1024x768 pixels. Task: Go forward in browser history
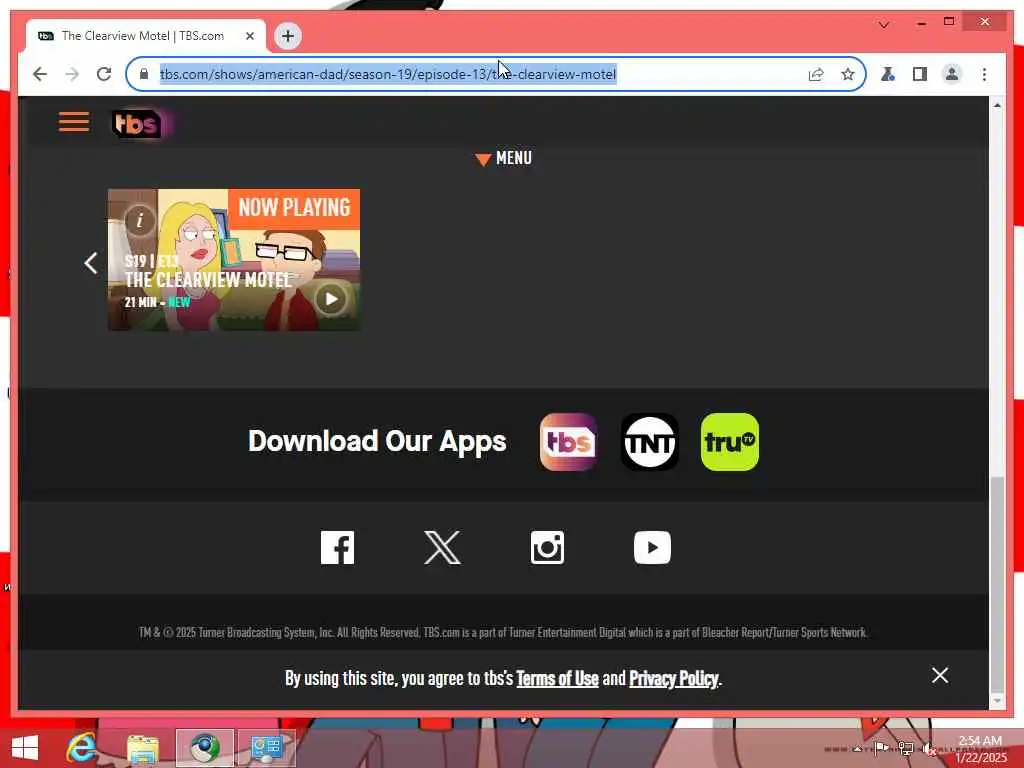click(x=72, y=74)
